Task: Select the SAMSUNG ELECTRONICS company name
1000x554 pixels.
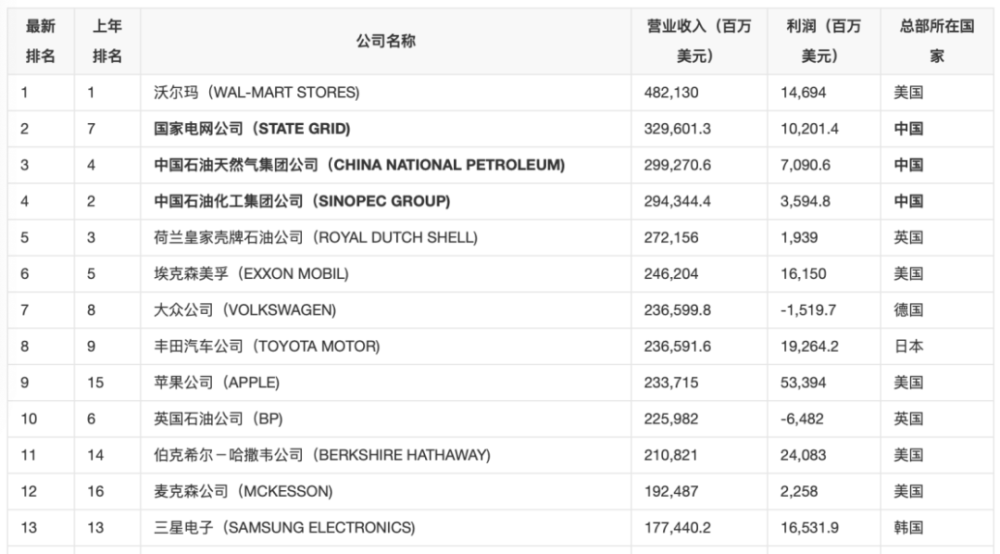Action: click(284, 528)
